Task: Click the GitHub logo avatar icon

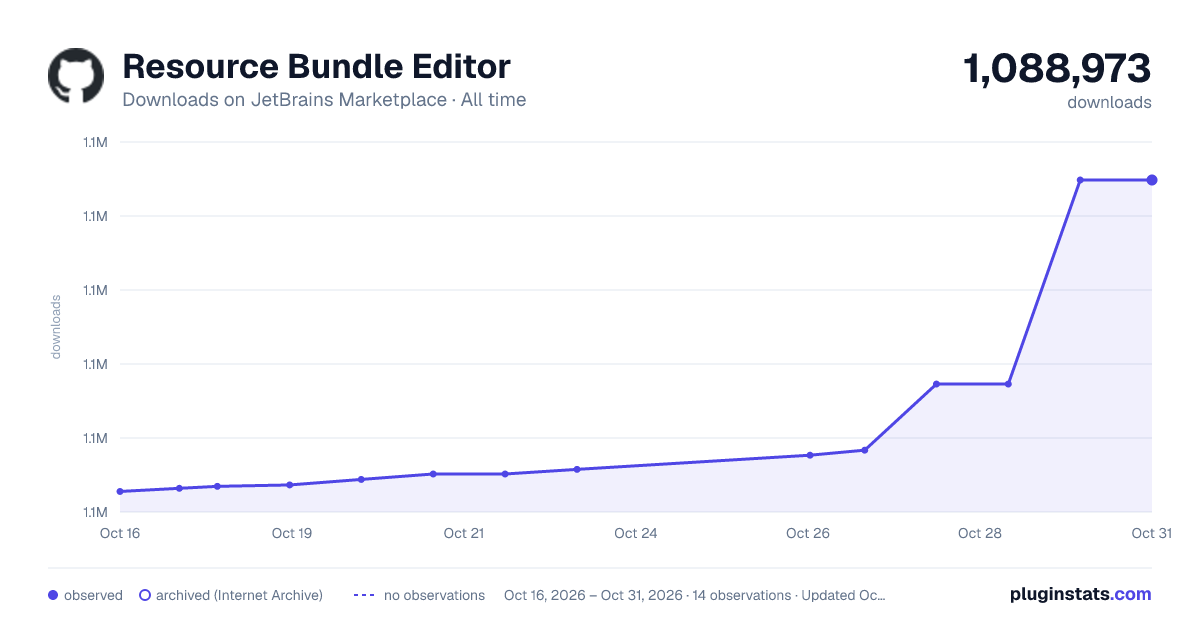Action: click(76, 76)
